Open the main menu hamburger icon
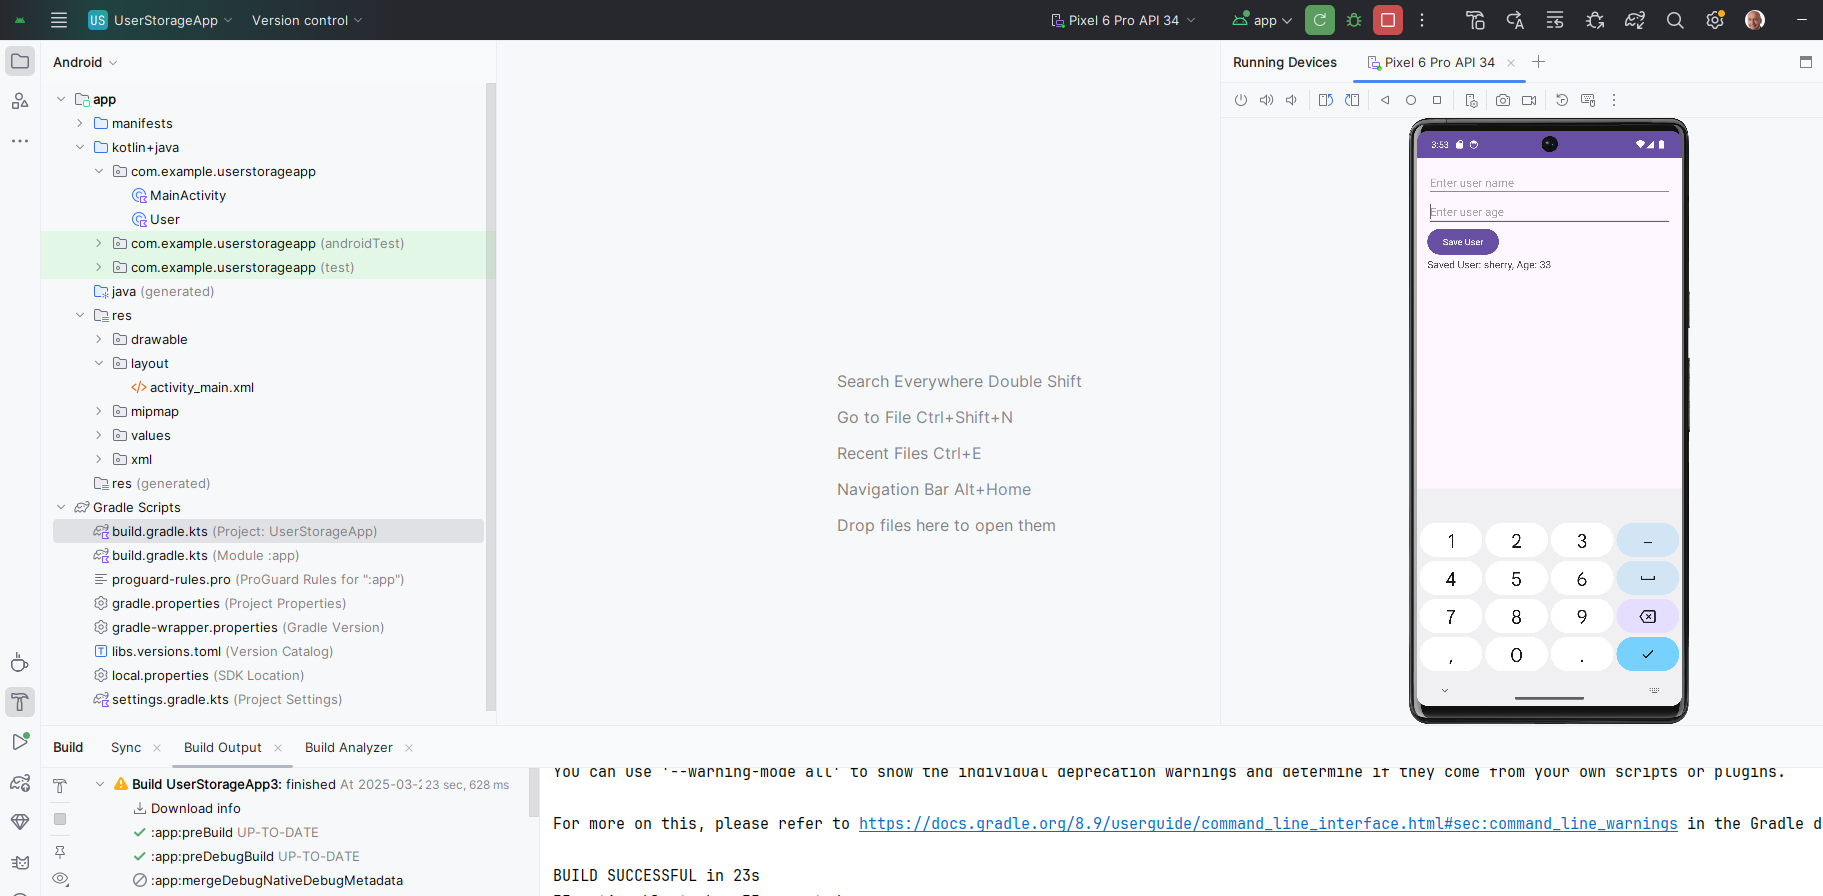 point(59,20)
